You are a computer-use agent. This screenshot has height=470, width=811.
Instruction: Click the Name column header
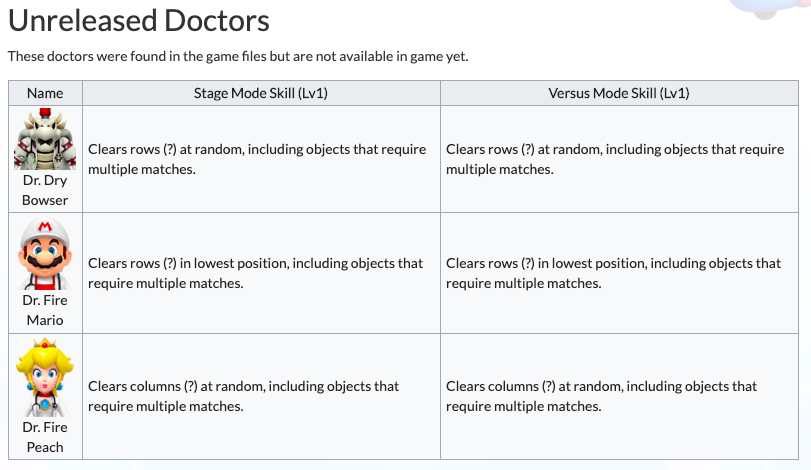45,93
